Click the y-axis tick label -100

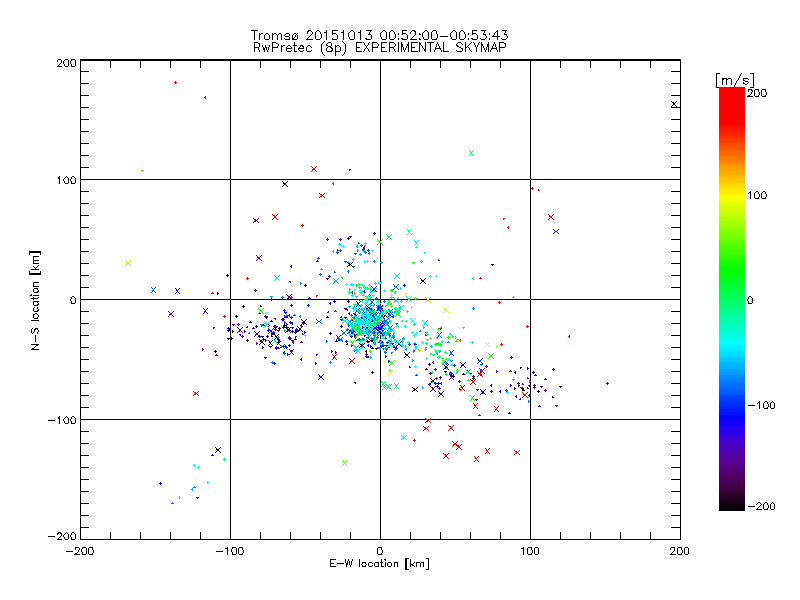(62, 420)
